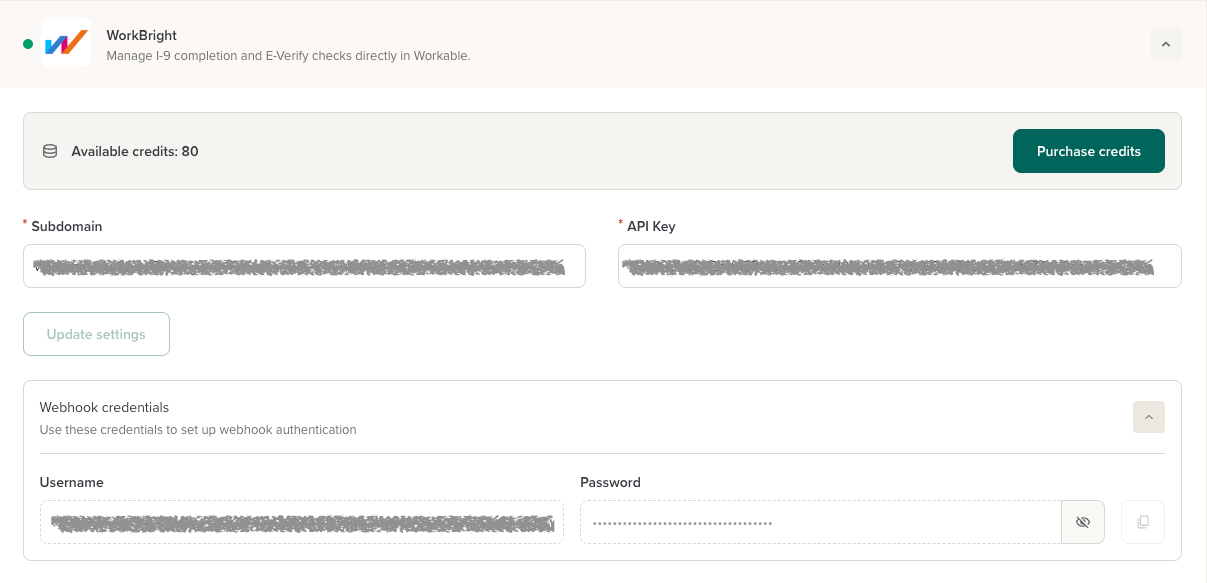The image size is (1207, 583).
Task: Click the WorkBright logo icon
Action: coord(66,44)
